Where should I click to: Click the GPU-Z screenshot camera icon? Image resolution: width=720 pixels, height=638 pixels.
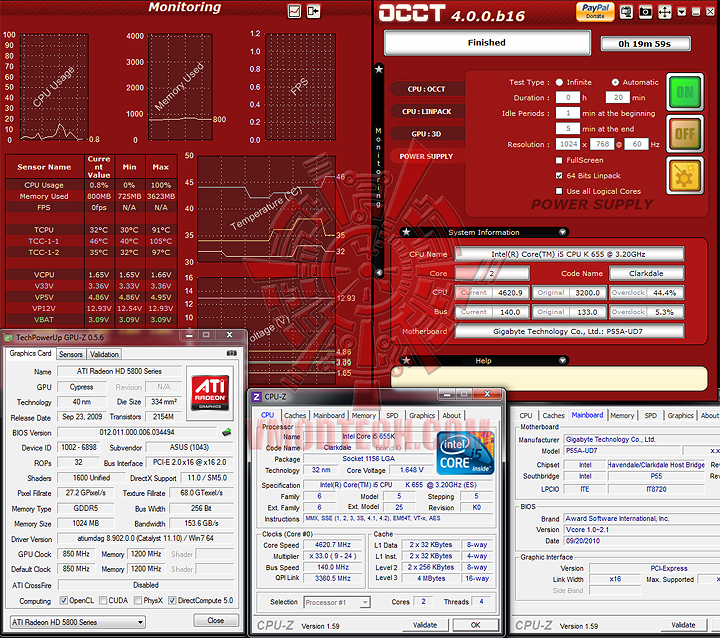pyautogui.click(x=232, y=353)
